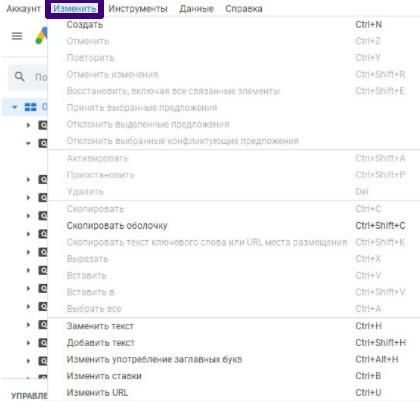420x401 pixels.
Task: Click the Ctrl+U shortcut text
Action: pyautogui.click(x=368, y=393)
